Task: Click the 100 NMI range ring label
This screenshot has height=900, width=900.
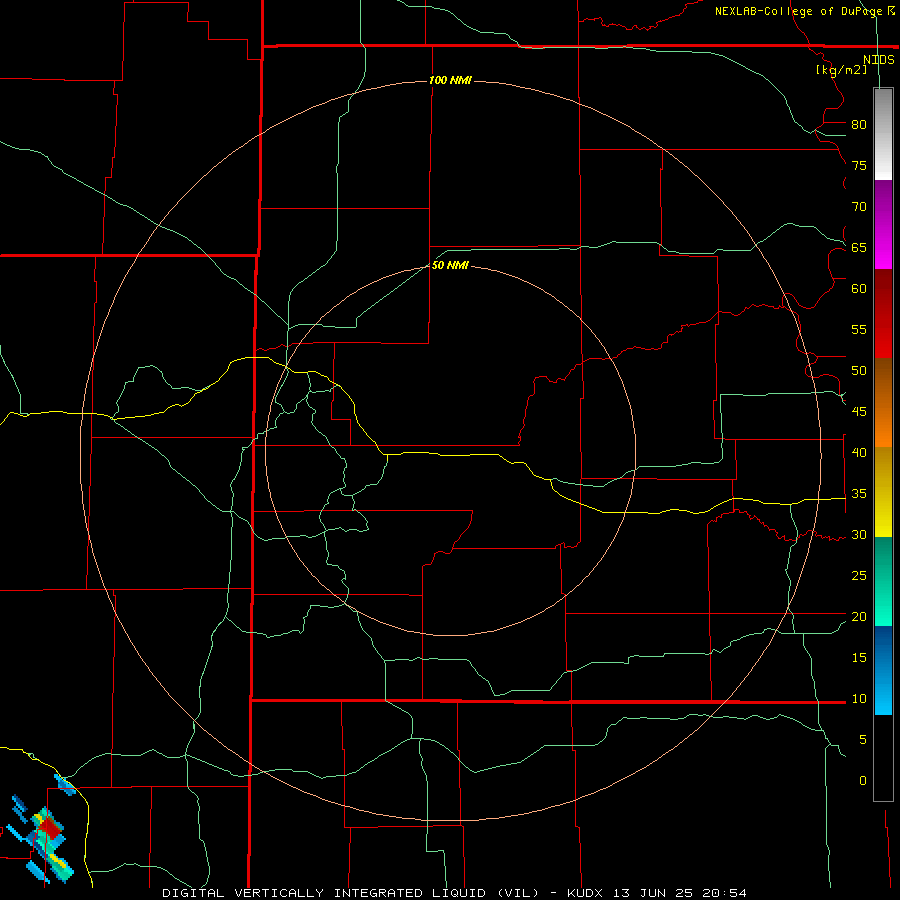Action: 450,80
